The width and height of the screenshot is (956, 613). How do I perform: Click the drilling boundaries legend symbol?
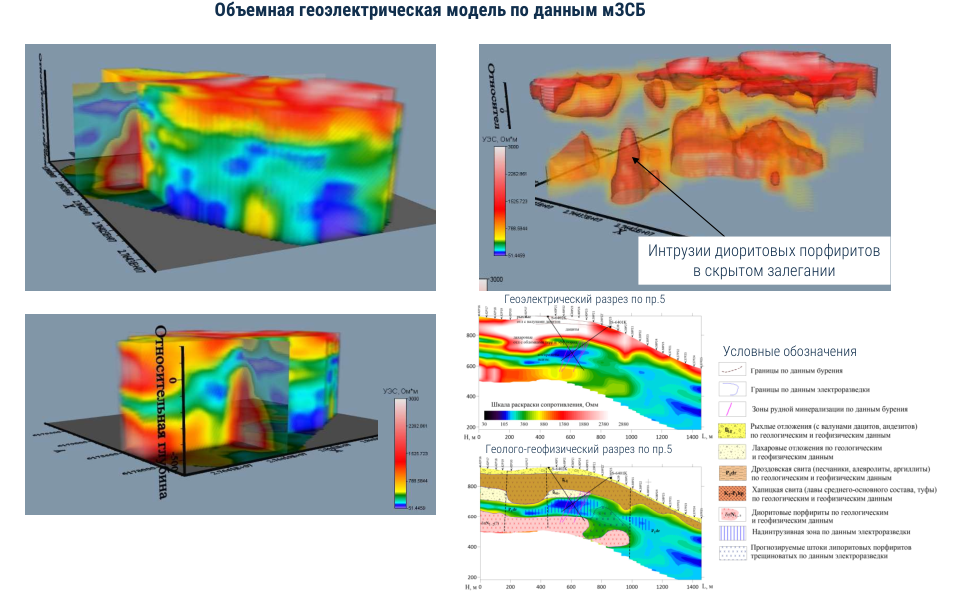click(x=733, y=369)
